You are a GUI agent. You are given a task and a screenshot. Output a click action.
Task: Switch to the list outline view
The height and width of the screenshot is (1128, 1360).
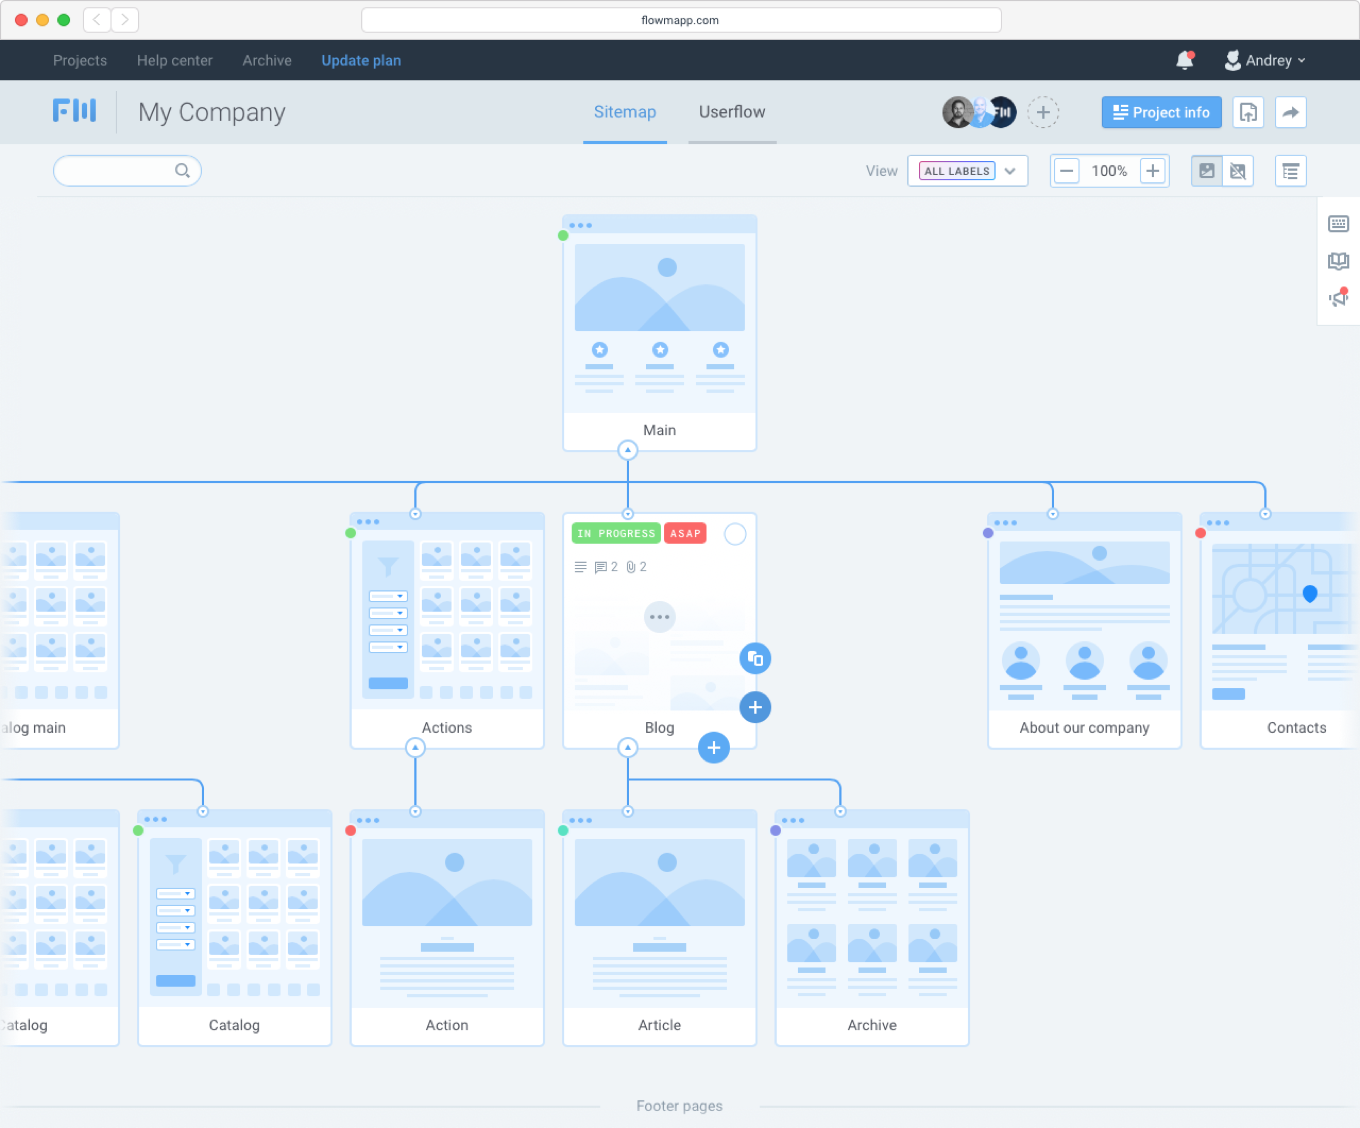[x=1291, y=171]
